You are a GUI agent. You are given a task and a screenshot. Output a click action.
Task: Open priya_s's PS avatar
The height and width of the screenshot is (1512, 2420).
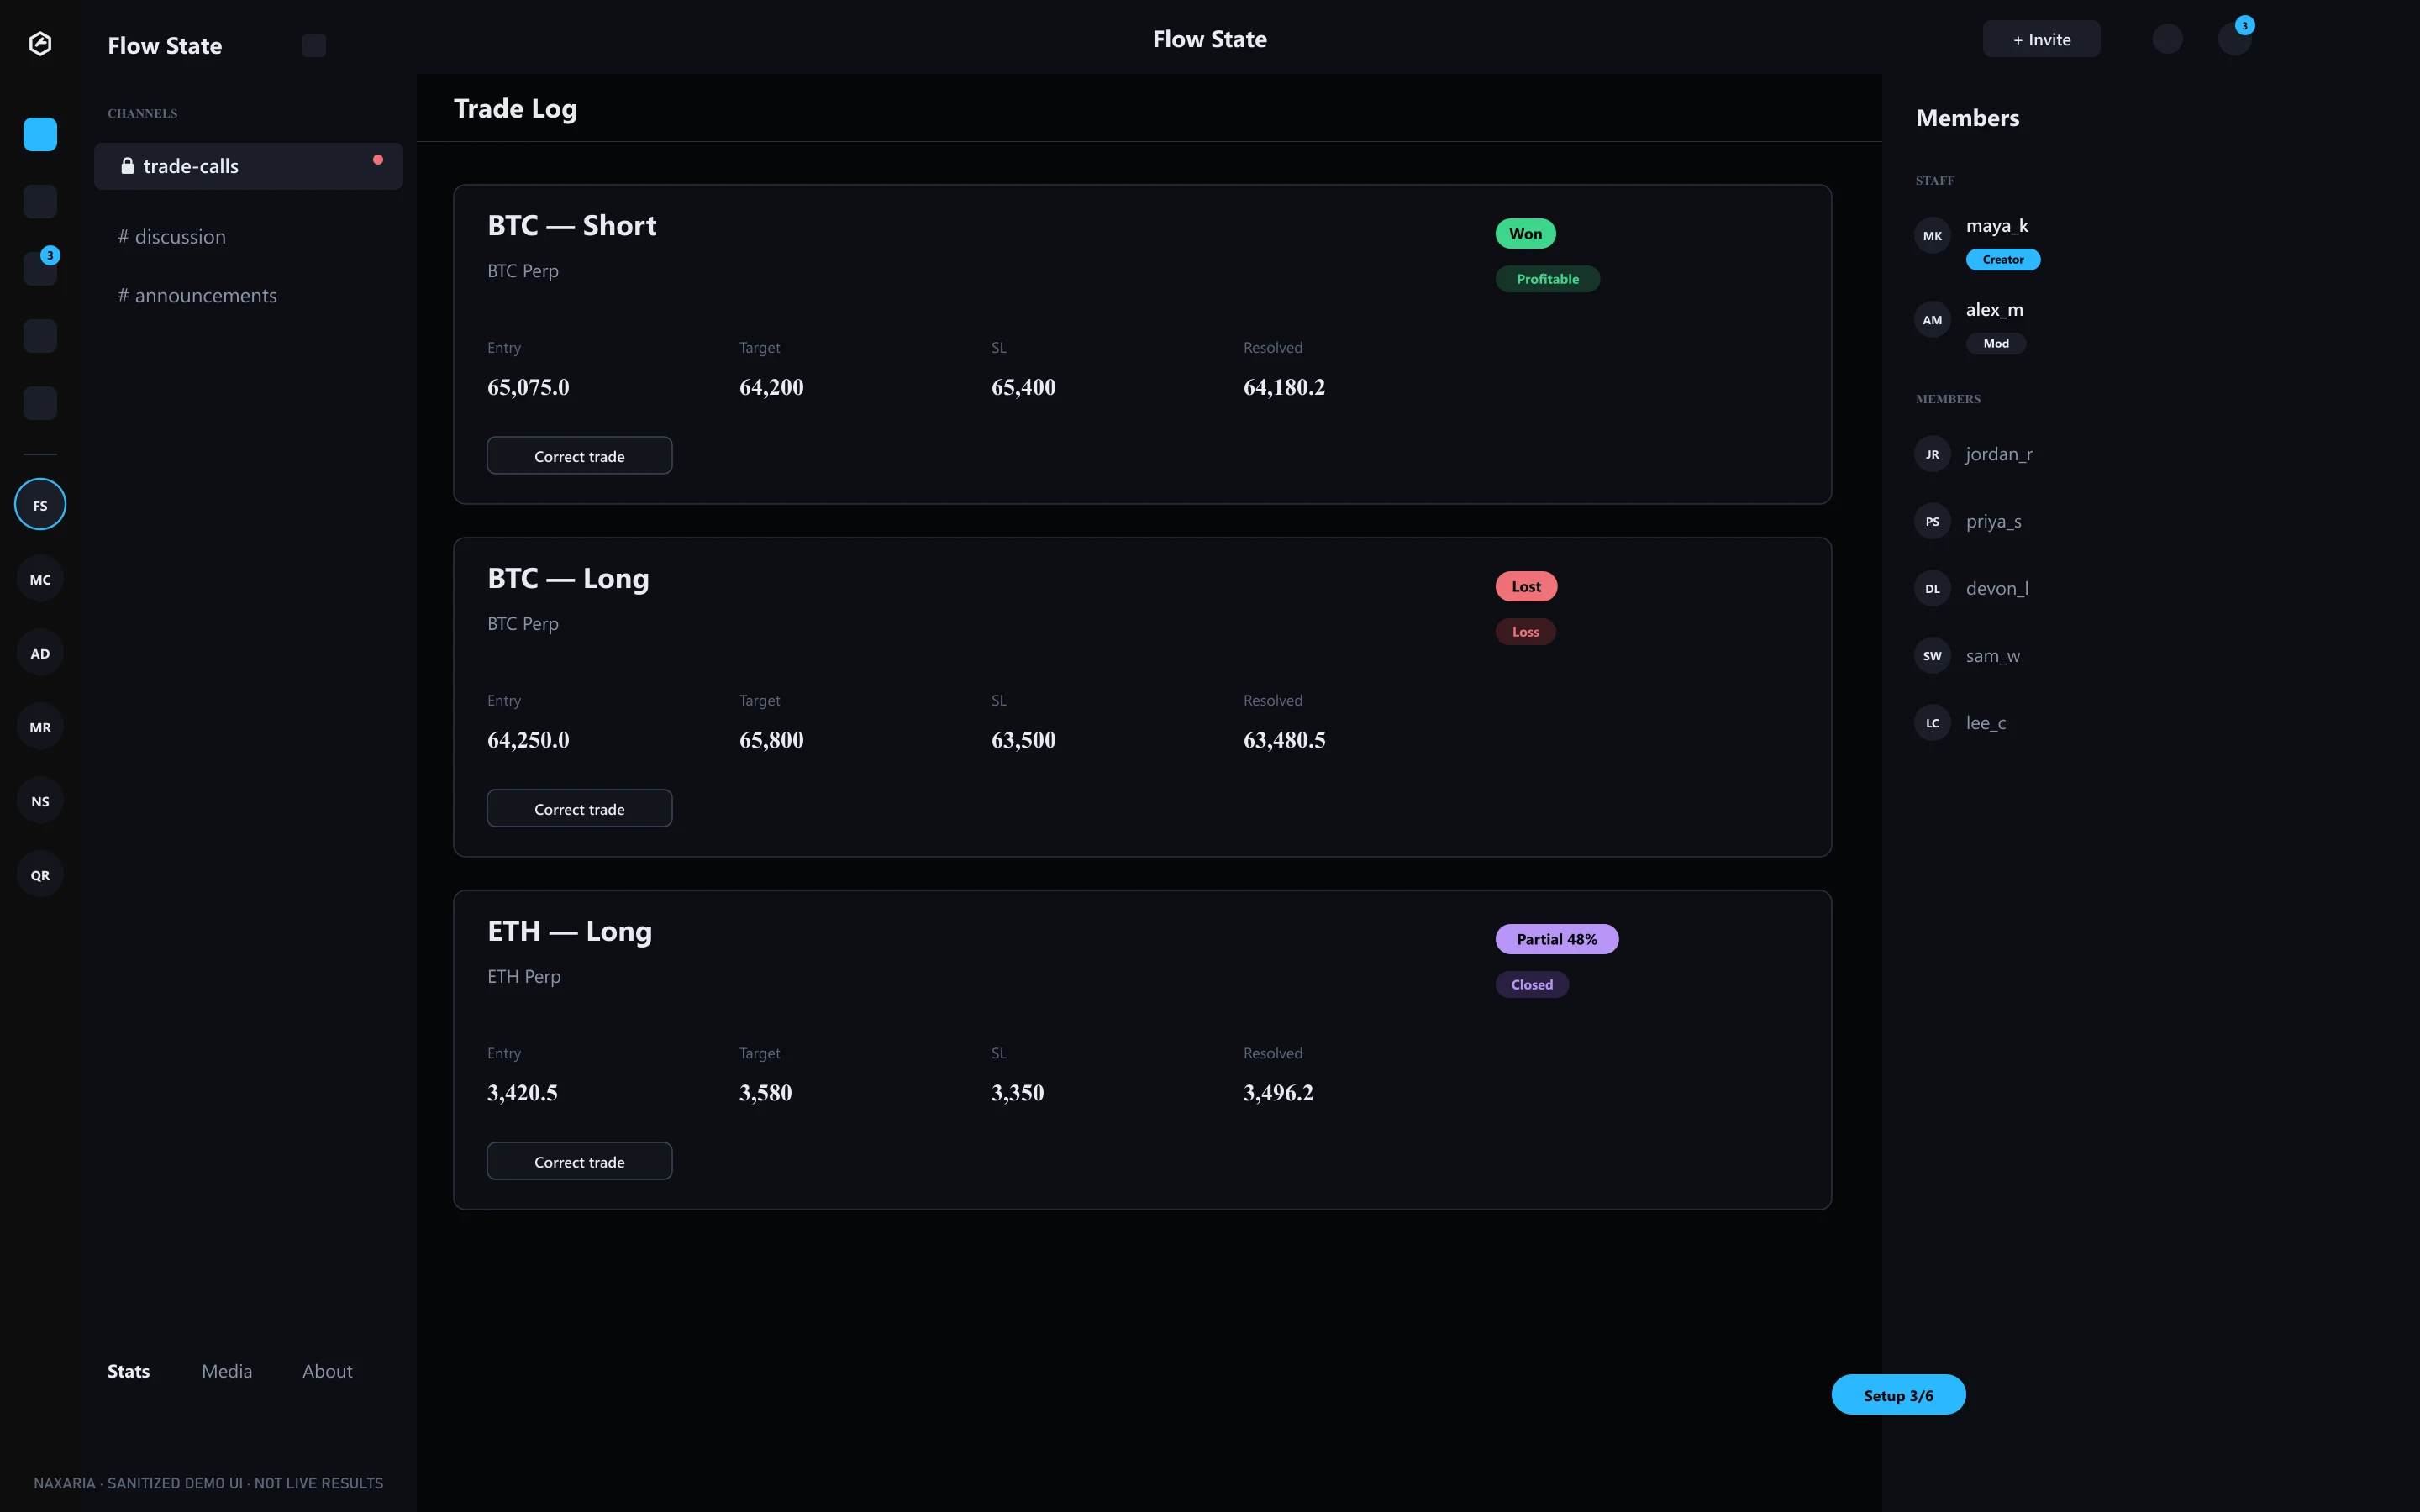pyautogui.click(x=1932, y=521)
